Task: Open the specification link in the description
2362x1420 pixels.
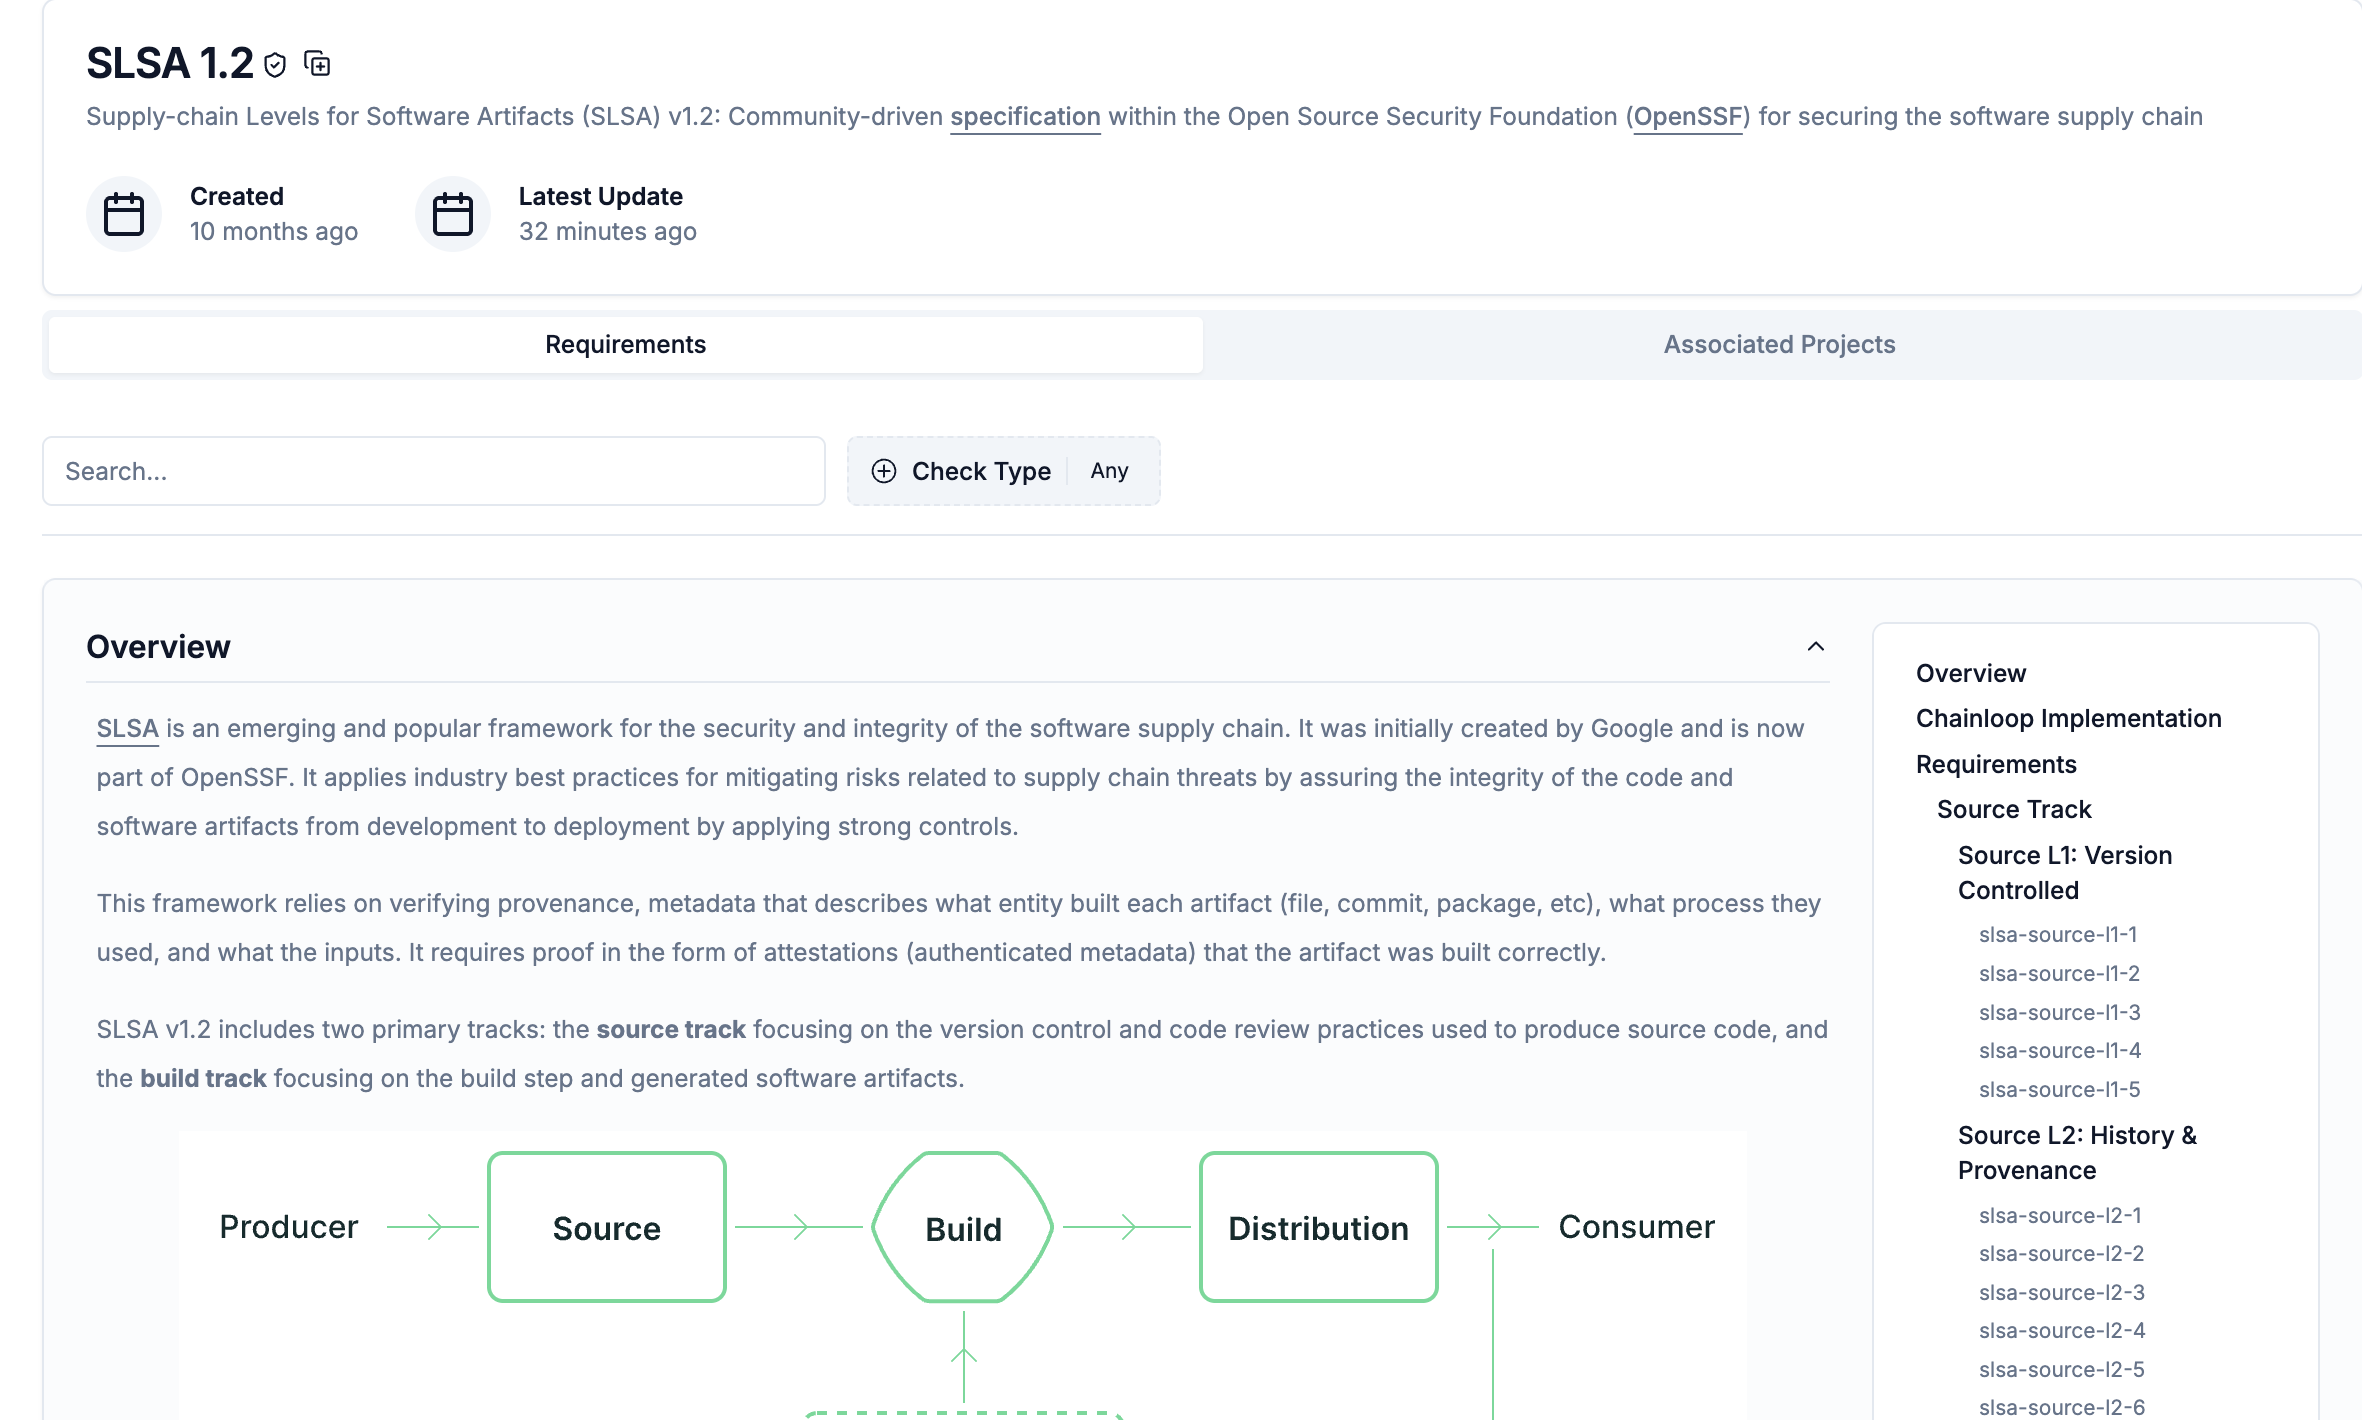Action: (1025, 117)
